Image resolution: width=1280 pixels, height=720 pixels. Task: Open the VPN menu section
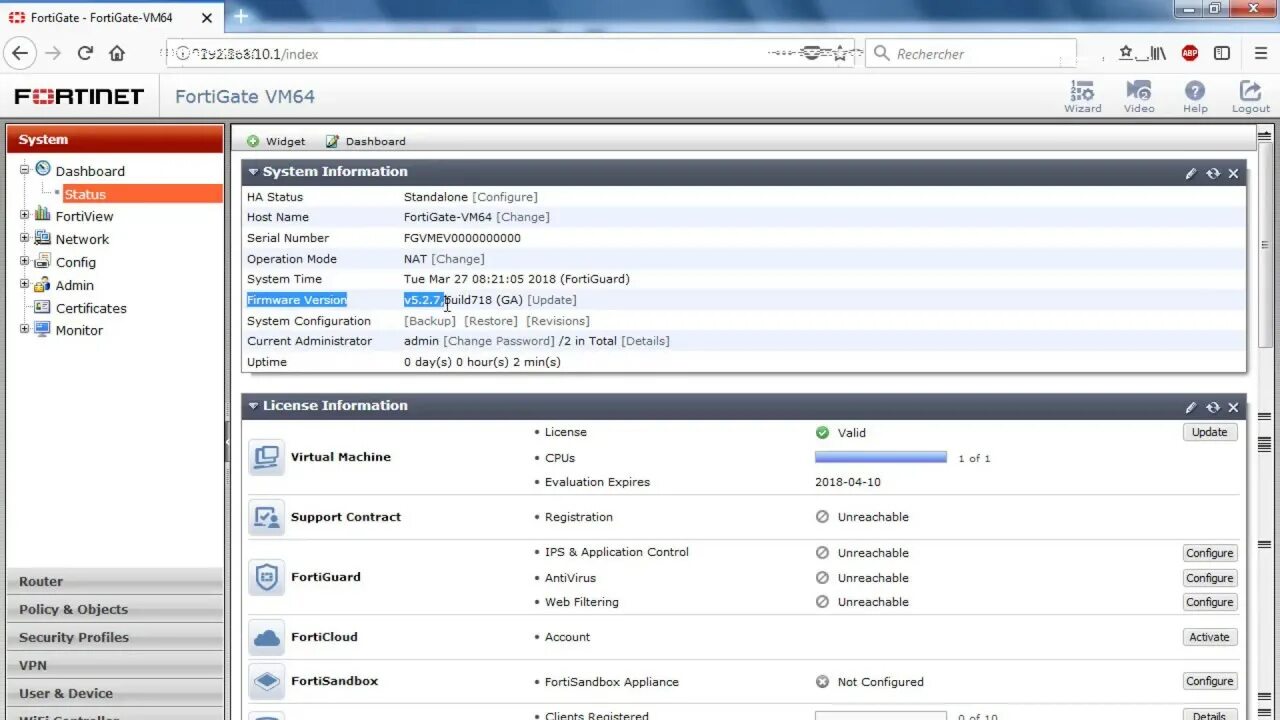click(x=115, y=665)
